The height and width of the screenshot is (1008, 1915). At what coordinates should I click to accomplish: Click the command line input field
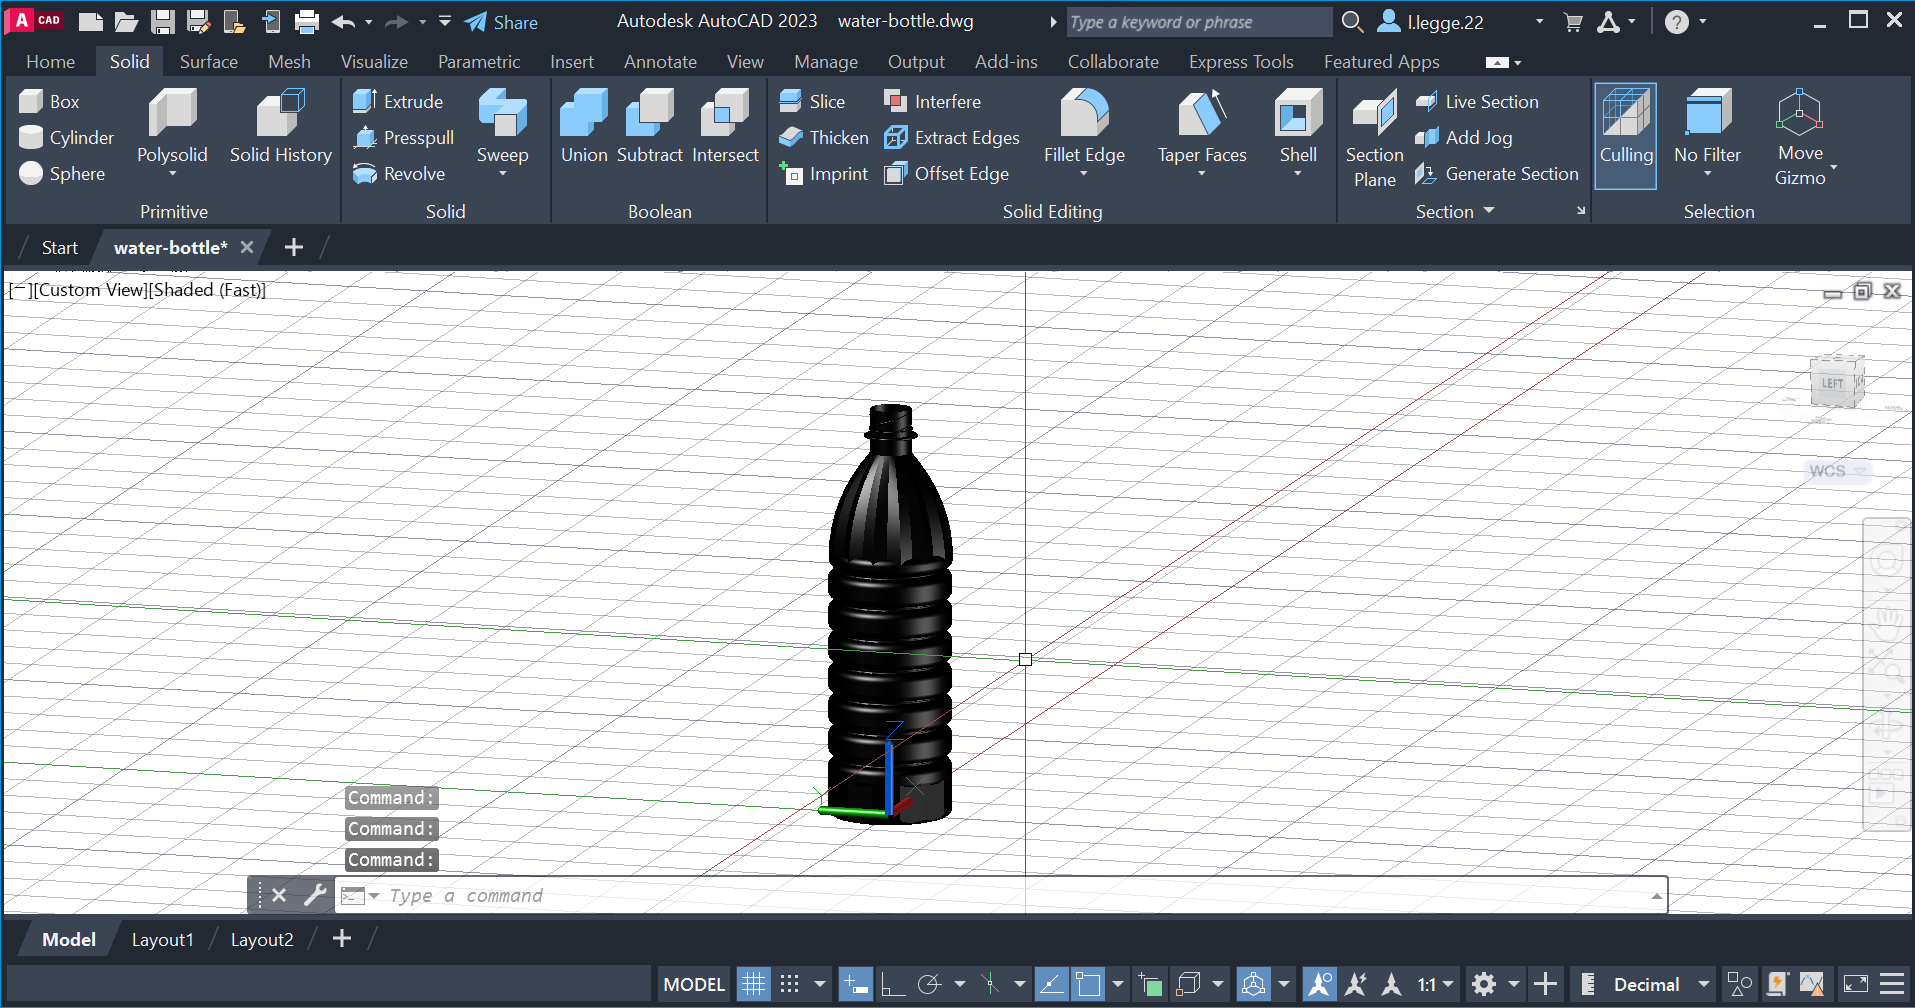[1000, 895]
